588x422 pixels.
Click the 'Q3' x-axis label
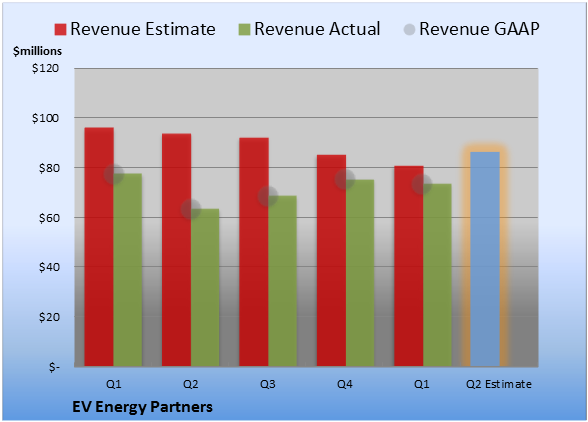coord(268,384)
